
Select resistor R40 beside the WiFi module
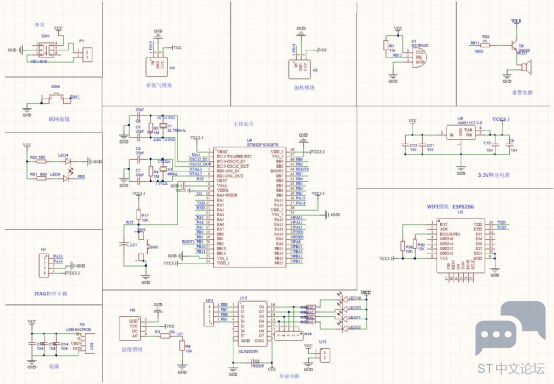pos(415,243)
